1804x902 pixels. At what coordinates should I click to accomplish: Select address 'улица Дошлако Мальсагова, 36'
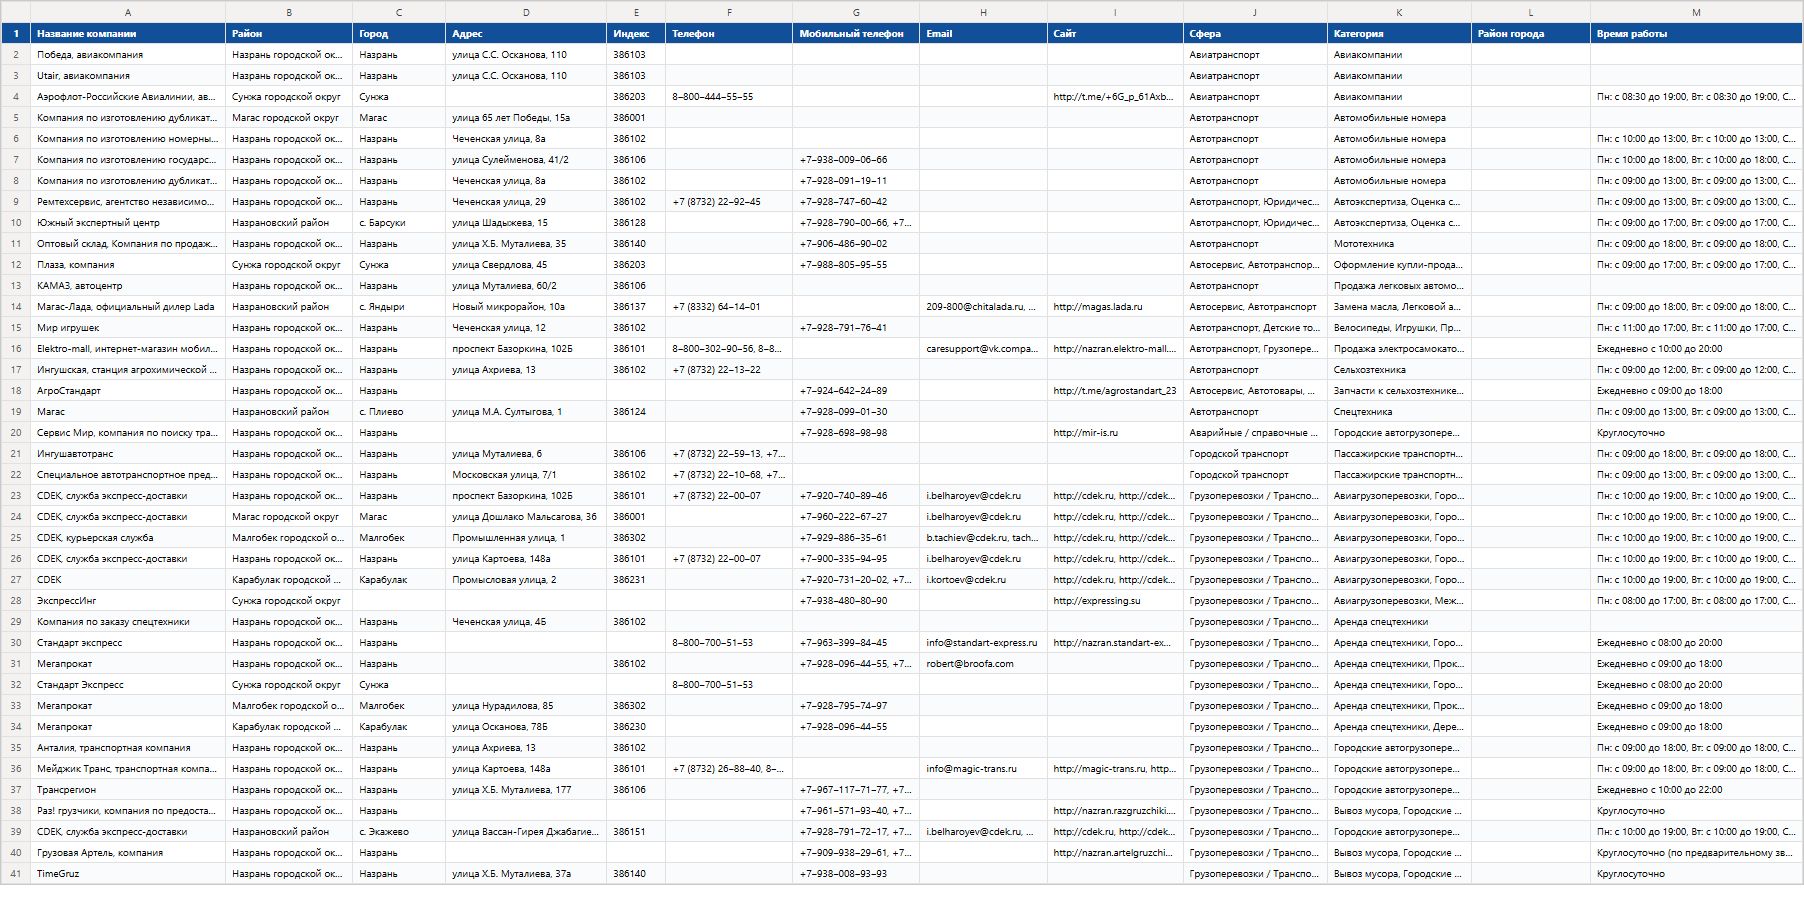526,517
